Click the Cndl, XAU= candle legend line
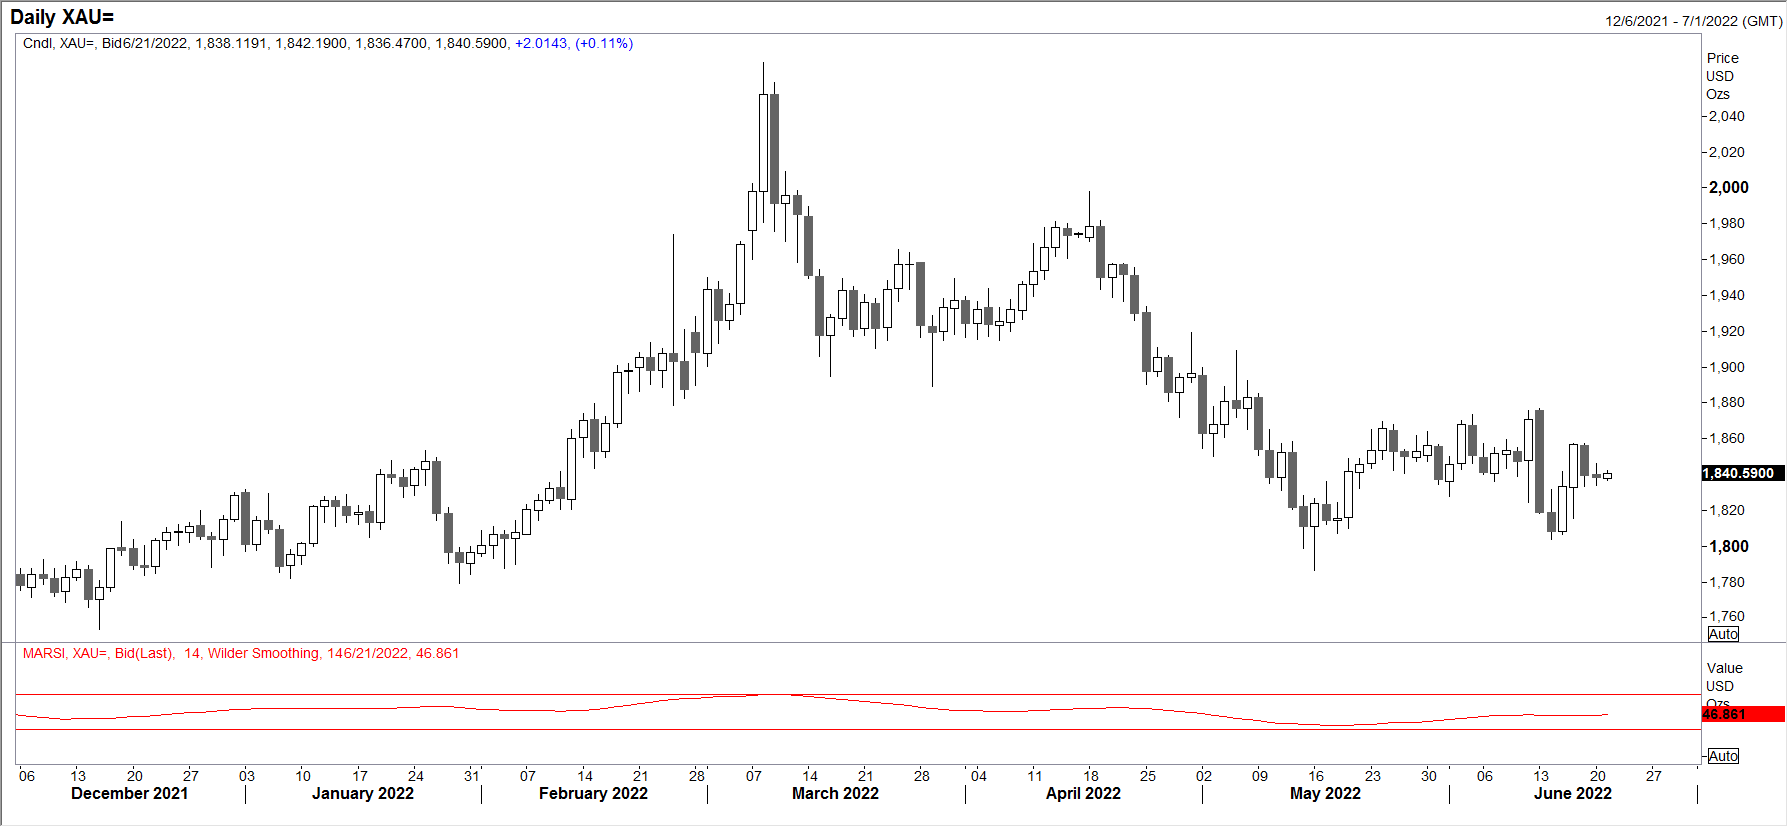Image resolution: width=1788 pixels, height=827 pixels. [328, 43]
